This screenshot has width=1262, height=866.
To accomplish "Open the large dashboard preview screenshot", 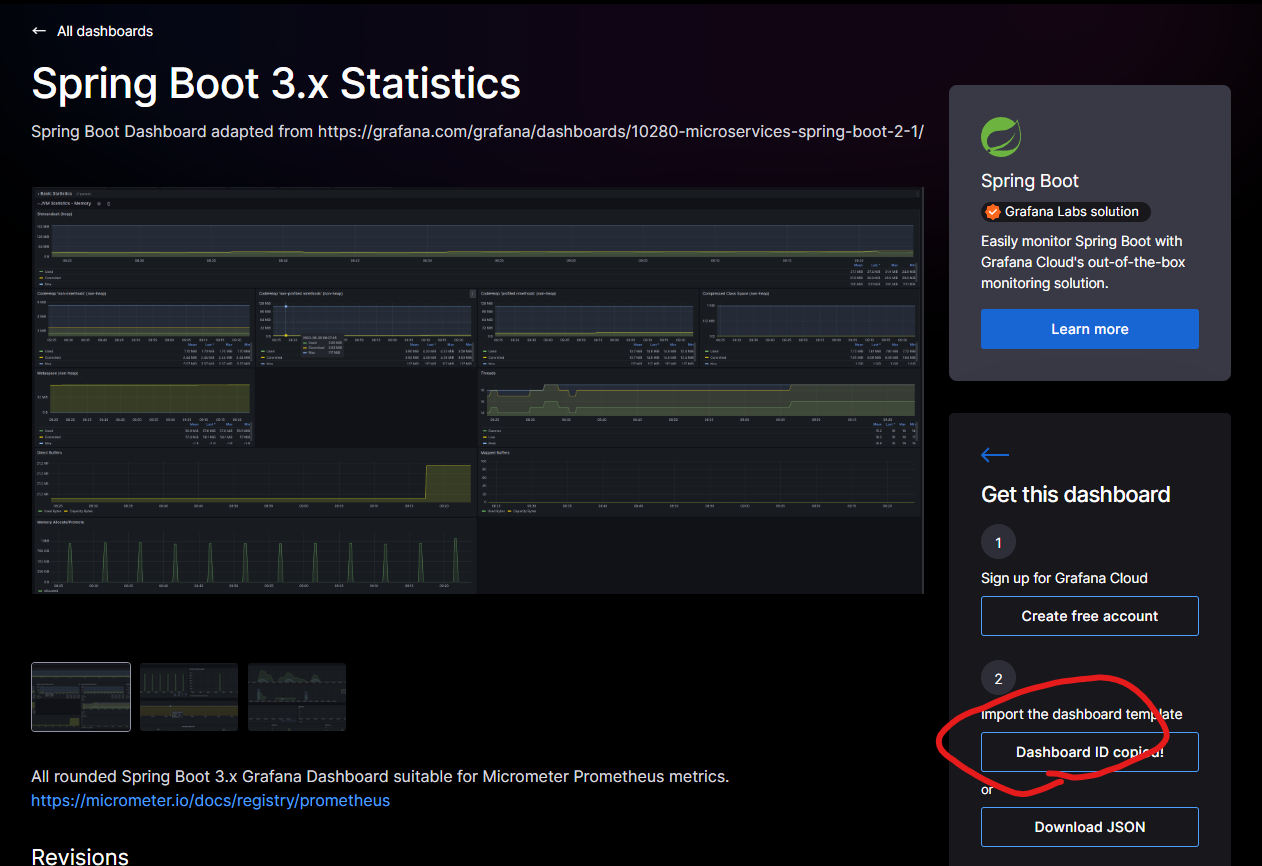I will click(x=477, y=390).
